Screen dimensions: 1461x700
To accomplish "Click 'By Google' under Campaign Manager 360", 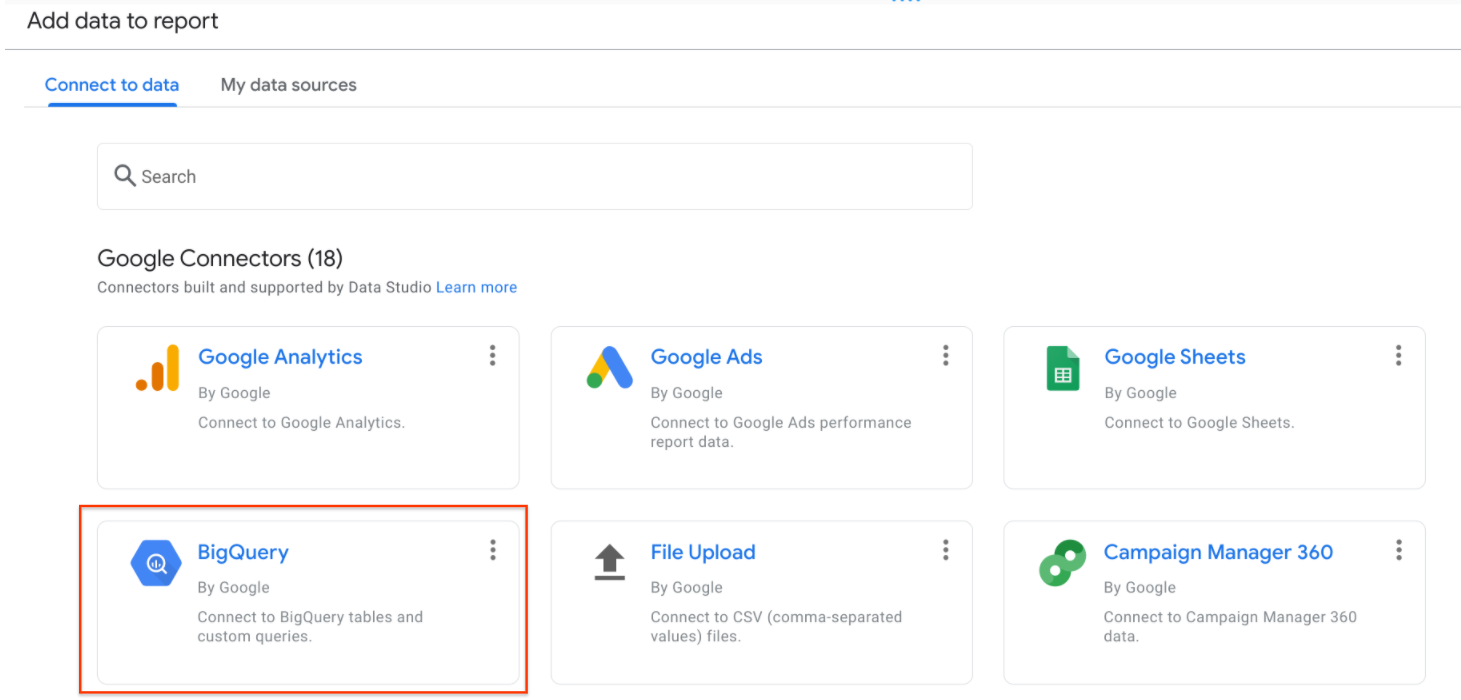I will tap(1140, 588).
